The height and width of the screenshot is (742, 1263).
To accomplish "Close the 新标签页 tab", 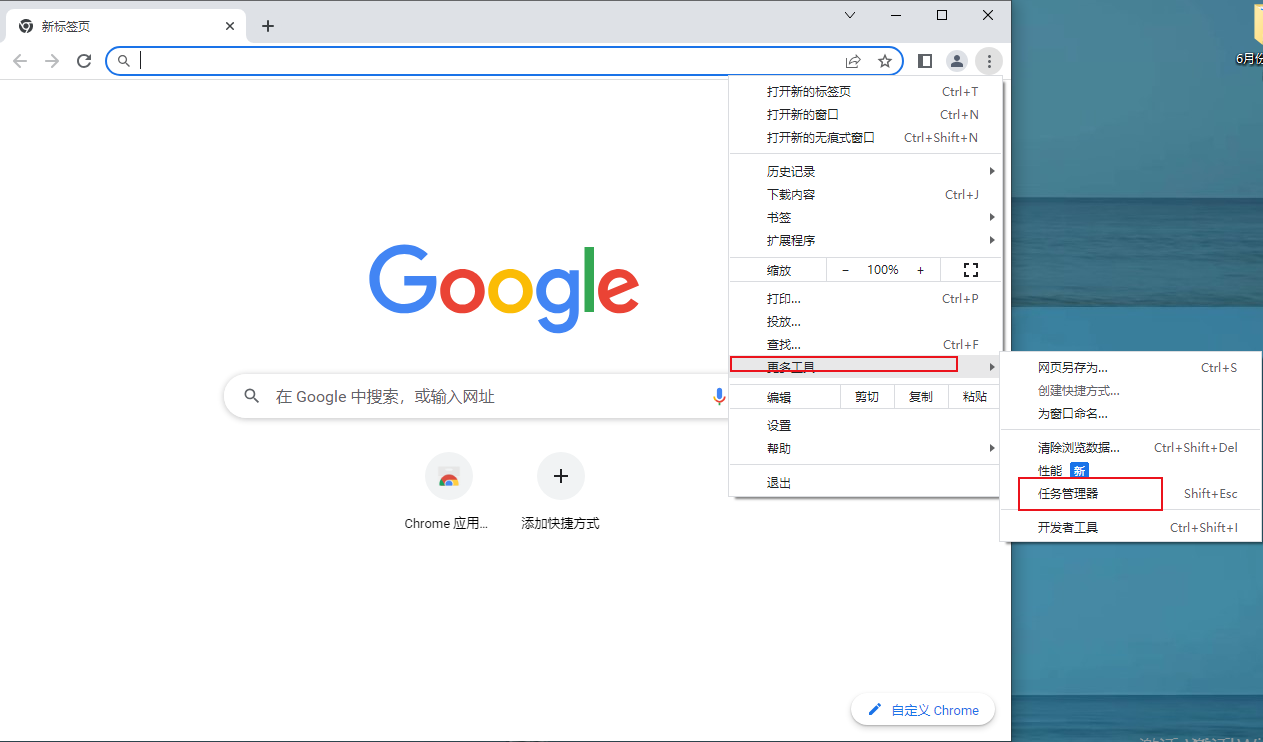I will click(x=230, y=26).
